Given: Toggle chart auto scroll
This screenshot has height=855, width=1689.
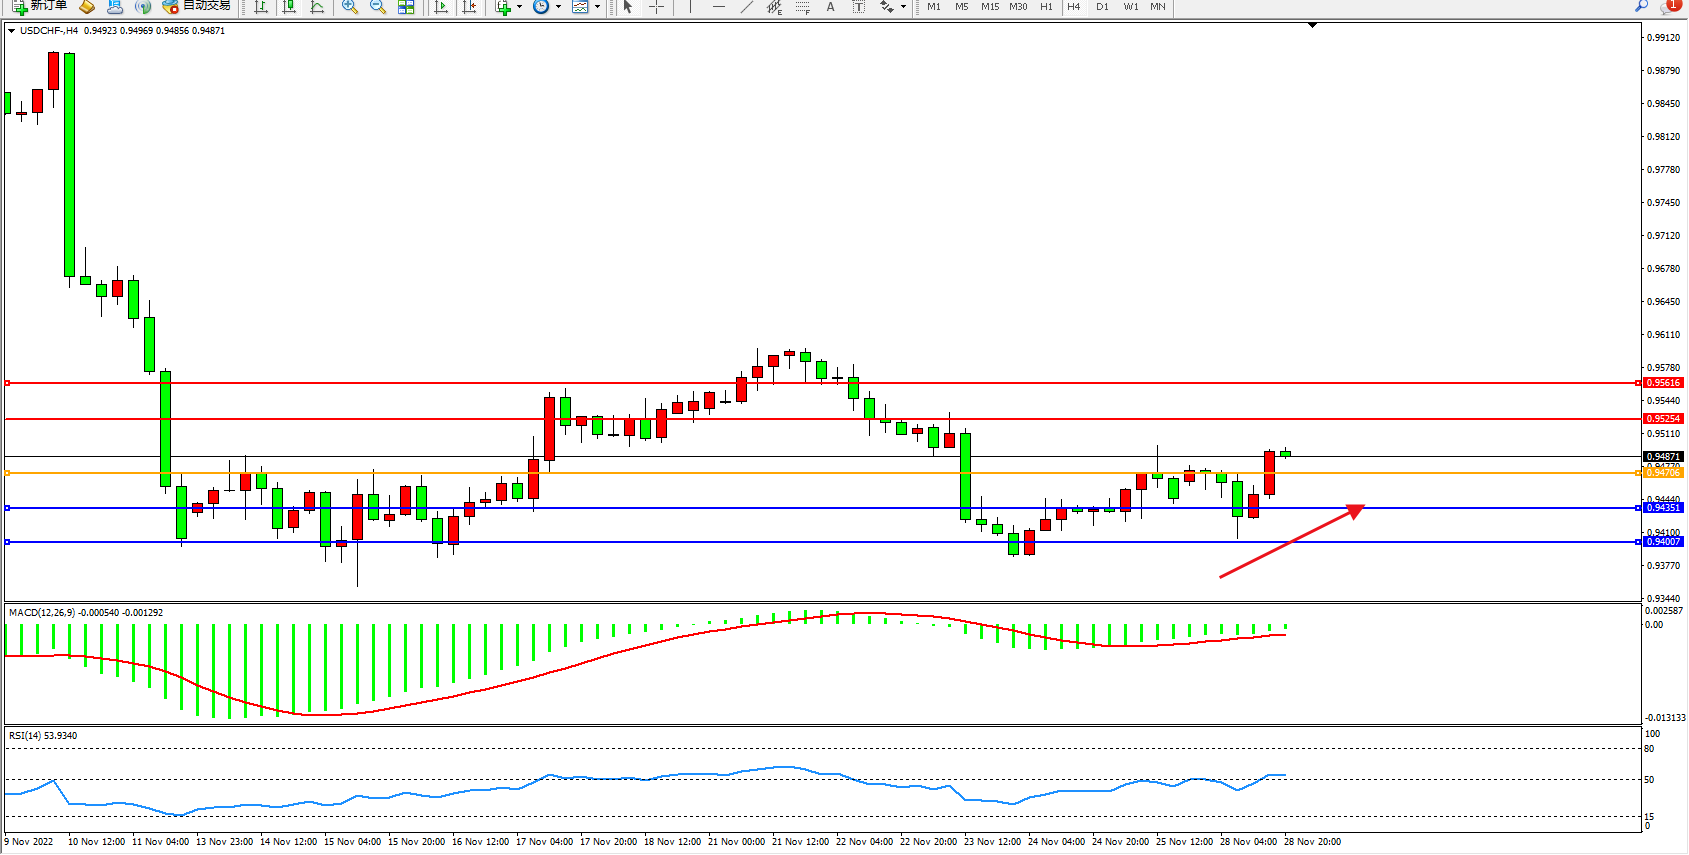Looking at the screenshot, I should 440,7.
